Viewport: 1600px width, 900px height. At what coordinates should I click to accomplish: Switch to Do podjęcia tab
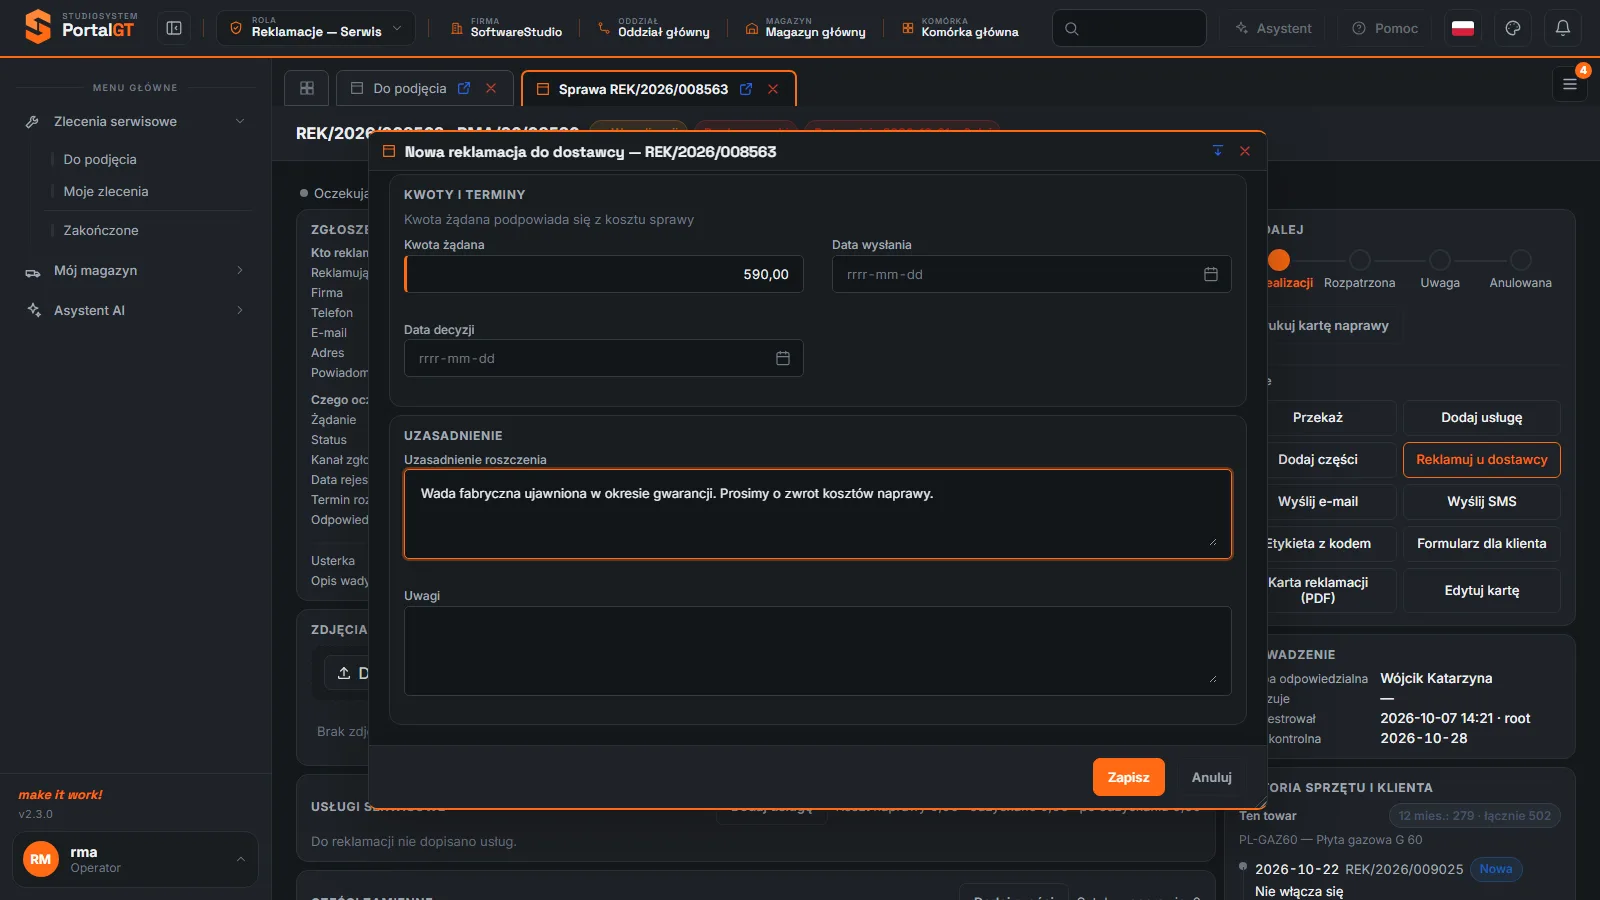(409, 89)
